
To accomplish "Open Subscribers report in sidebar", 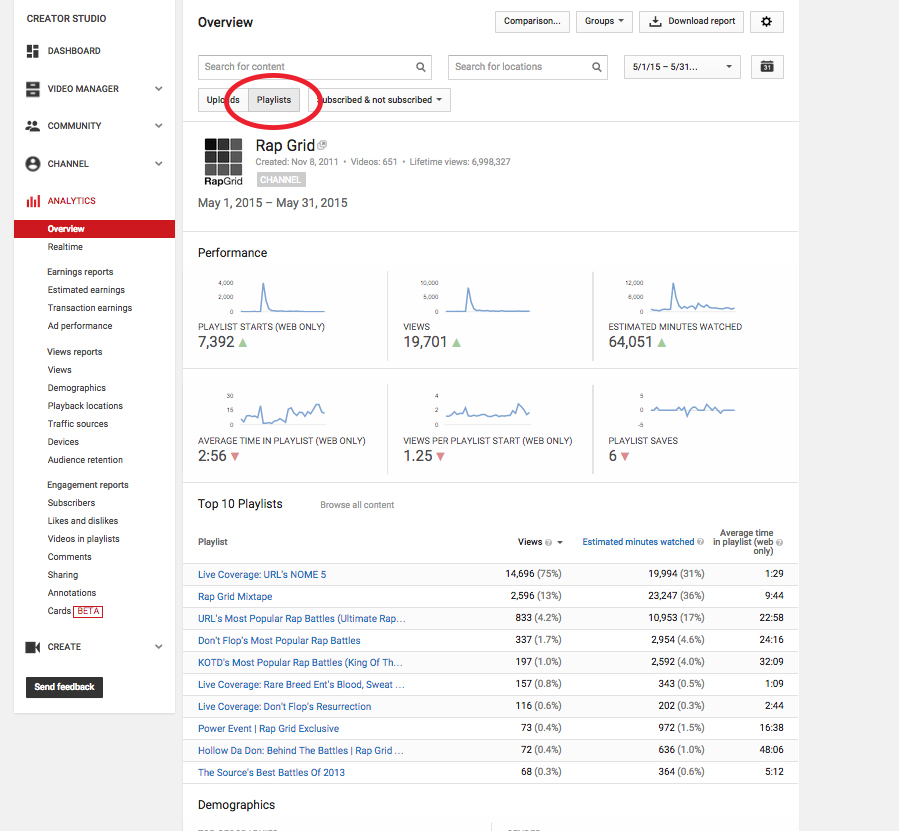I will tap(71, 504).
